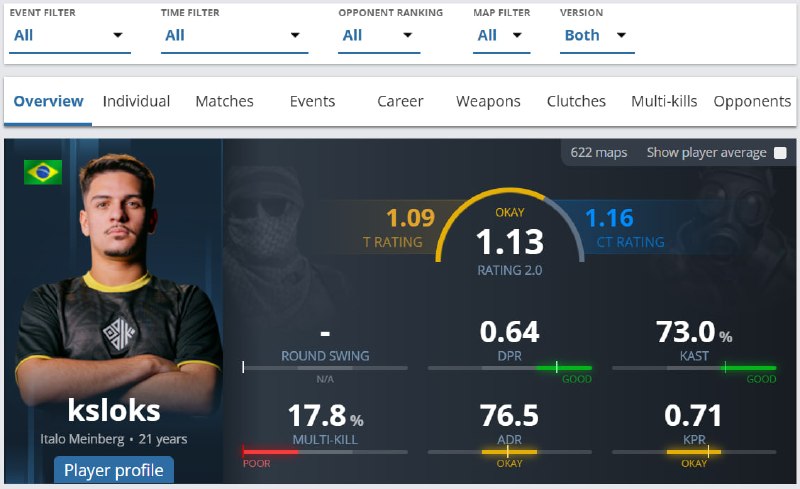Click the 0.71 KPR value
The image size is (800, 489).
[693, 415]
